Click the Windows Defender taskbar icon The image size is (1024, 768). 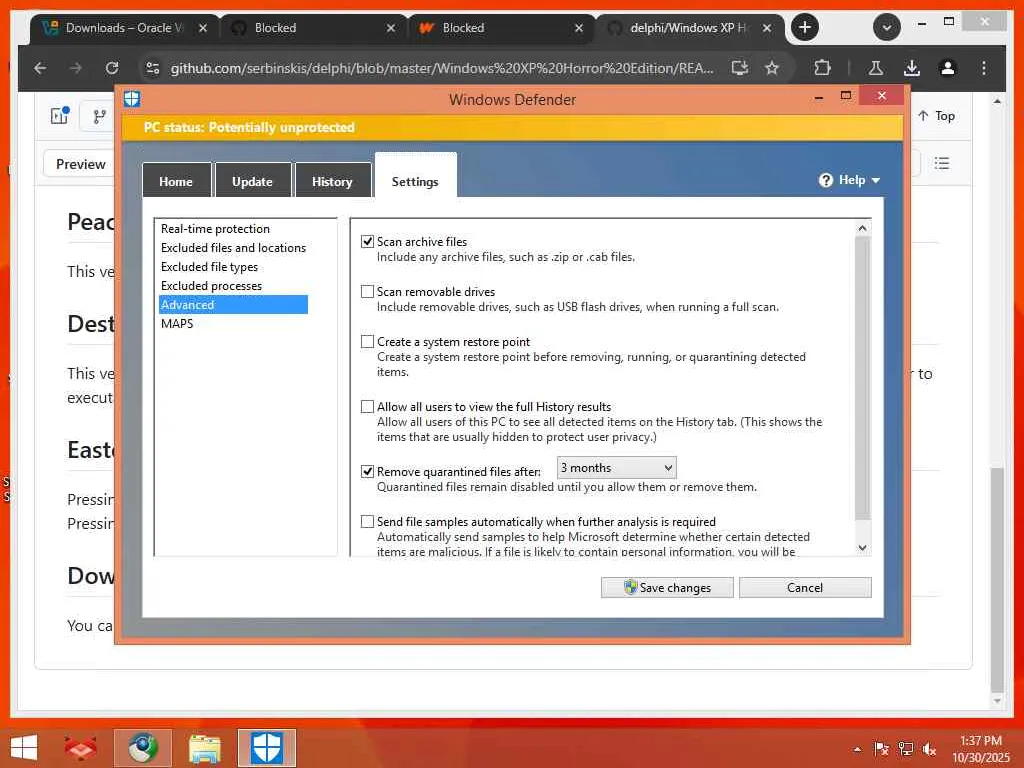click(266, 748)
